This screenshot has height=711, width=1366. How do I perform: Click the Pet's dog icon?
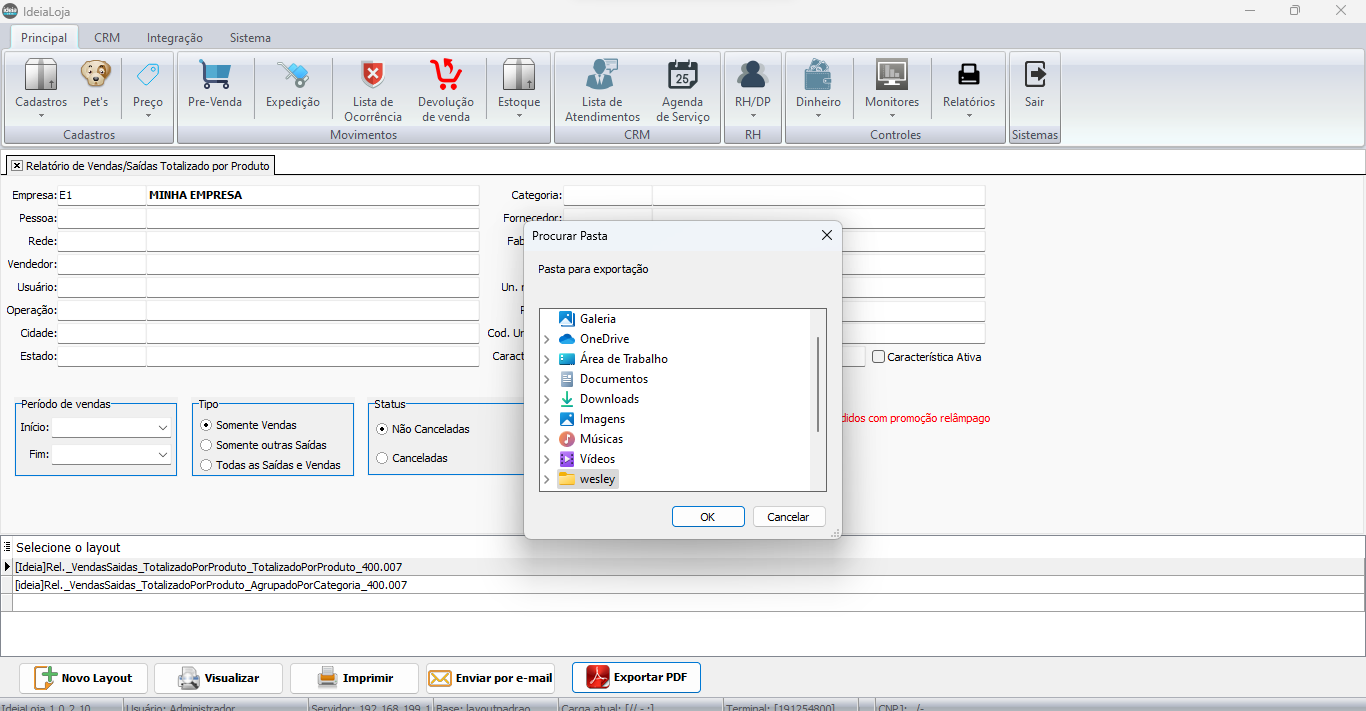pos(95,76)
